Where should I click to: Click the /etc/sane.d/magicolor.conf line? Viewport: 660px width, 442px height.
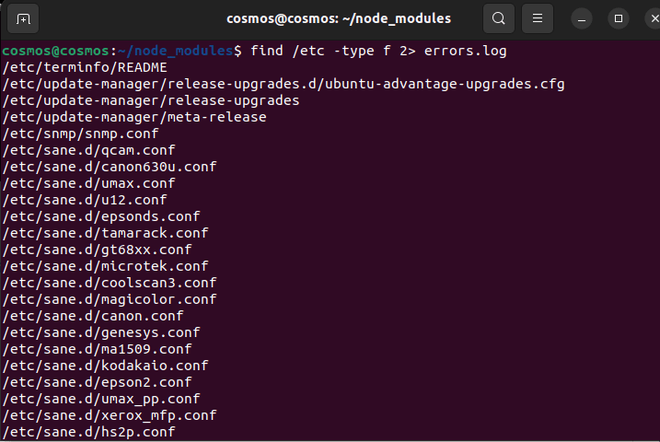(x=110, y=299)
